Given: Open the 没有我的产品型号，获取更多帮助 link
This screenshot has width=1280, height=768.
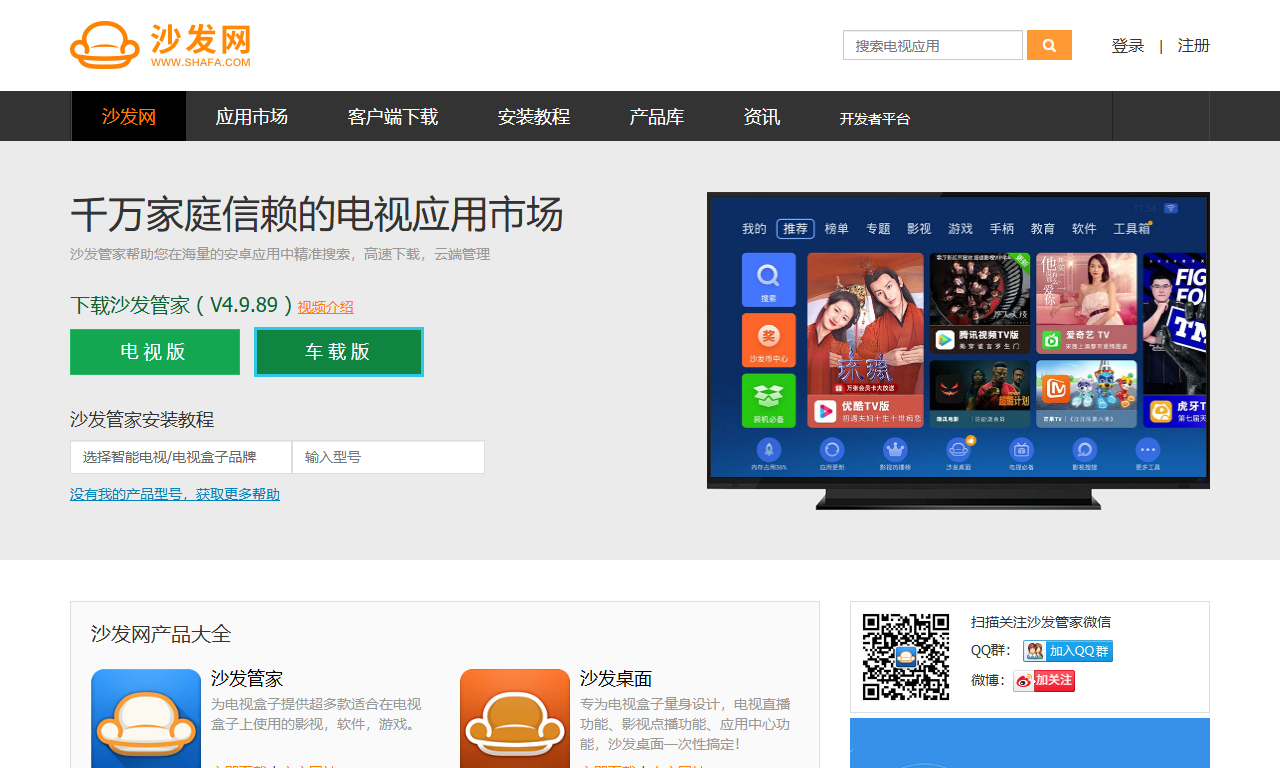Looking at the screenshot, I should pos(175,494).
